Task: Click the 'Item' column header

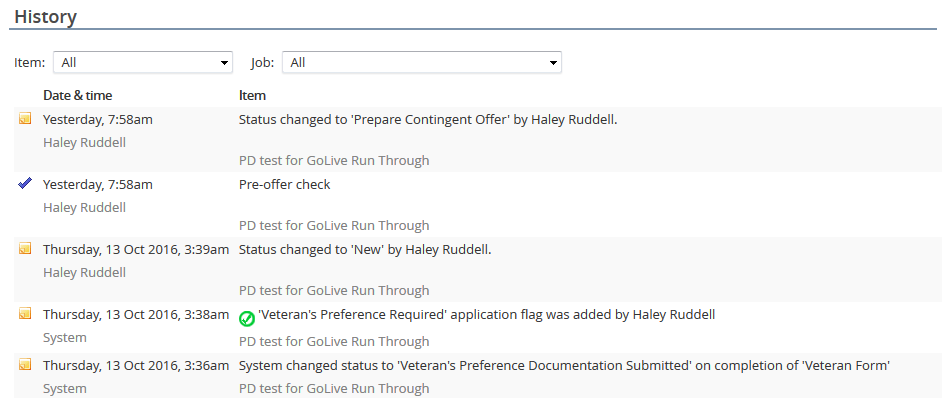Action: [252, 96]
